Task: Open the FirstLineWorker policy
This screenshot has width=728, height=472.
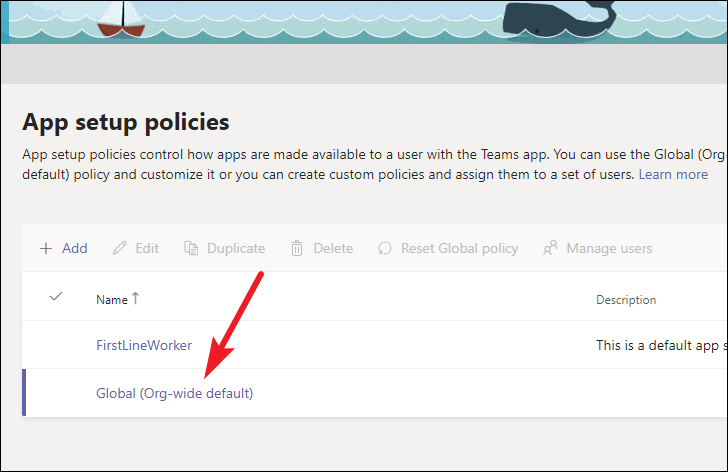Action: [144, 345]
